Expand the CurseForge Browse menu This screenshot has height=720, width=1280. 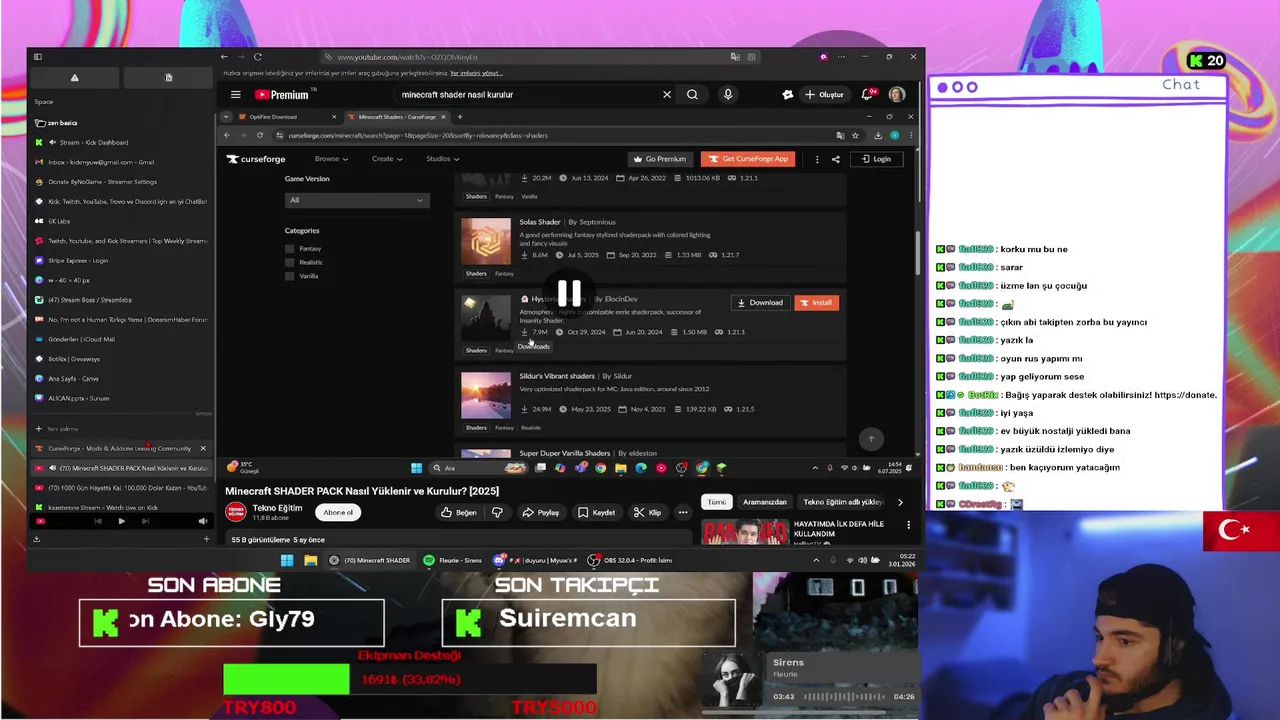click(x=331, y=159)
